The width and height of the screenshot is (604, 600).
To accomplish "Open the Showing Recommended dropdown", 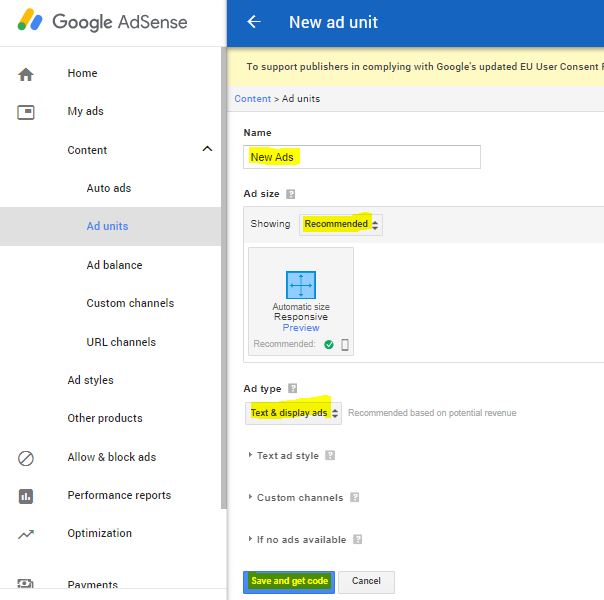I will pos(341,224).
